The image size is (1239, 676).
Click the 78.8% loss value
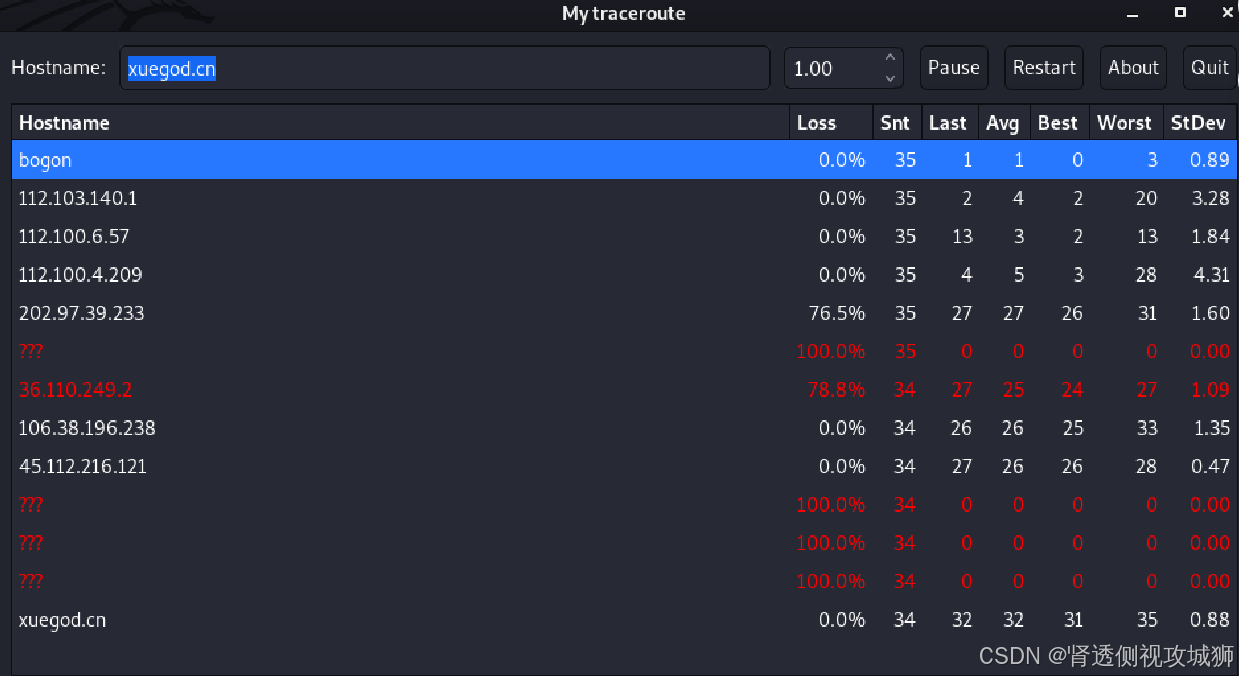(836, 390)
